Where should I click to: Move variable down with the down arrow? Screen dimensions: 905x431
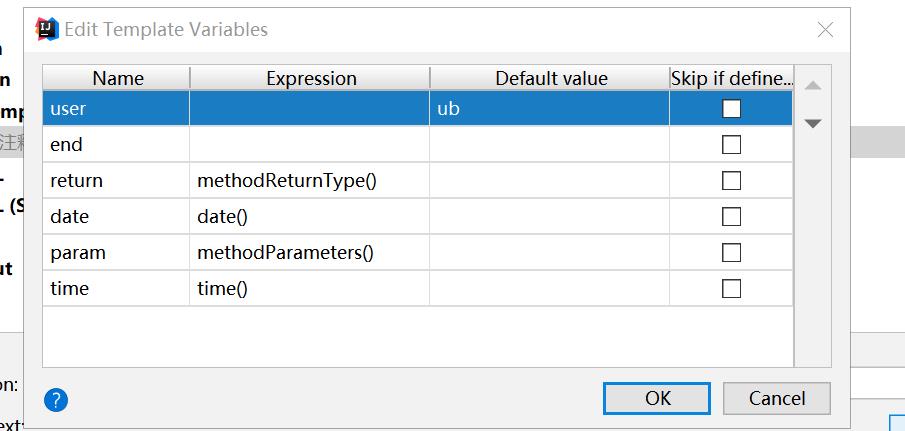(813, 123)
